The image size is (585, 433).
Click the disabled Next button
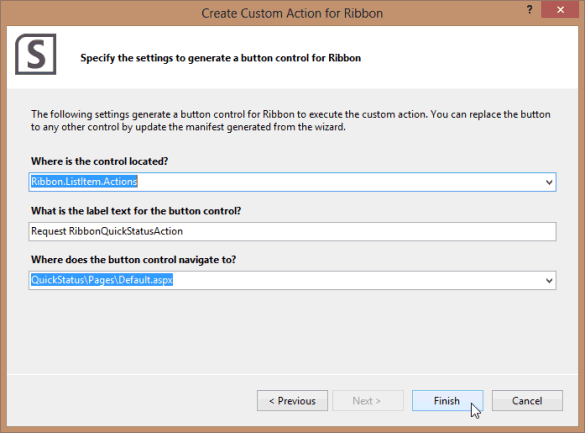tap(368, 401)
